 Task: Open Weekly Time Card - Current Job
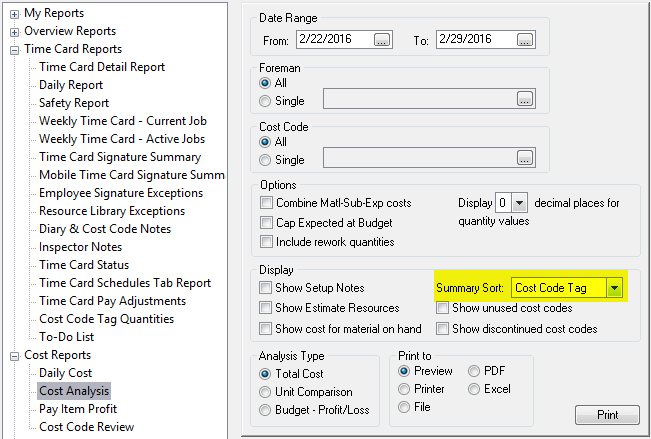(x=123, y=121)
